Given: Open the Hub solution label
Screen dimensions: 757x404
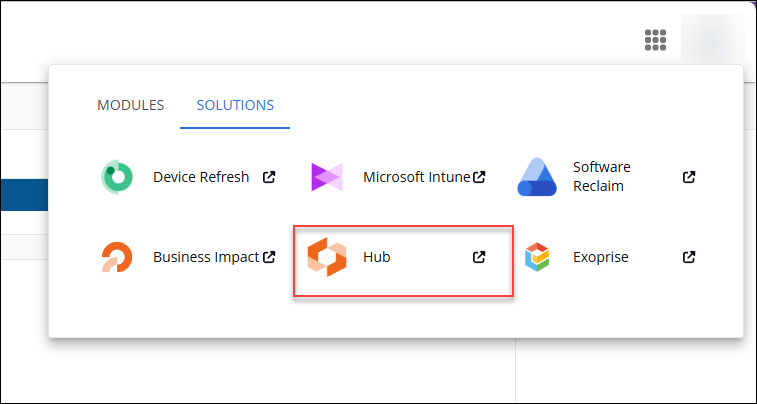Looking at the screenshot, I should [x=377, y=257].
